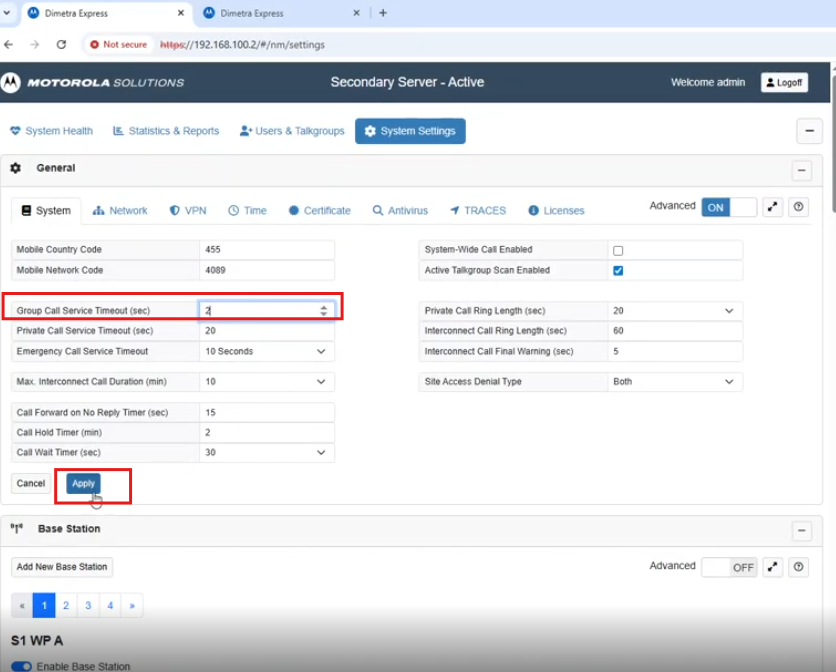Collapse the top navigation panel
Image resolution: width=836 pixels, height=672 pixels.
(x=809, y=131)
